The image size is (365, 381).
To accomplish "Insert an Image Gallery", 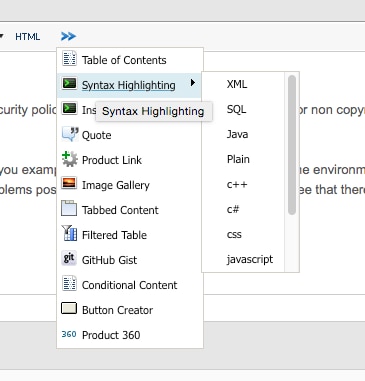I will 130,185.
